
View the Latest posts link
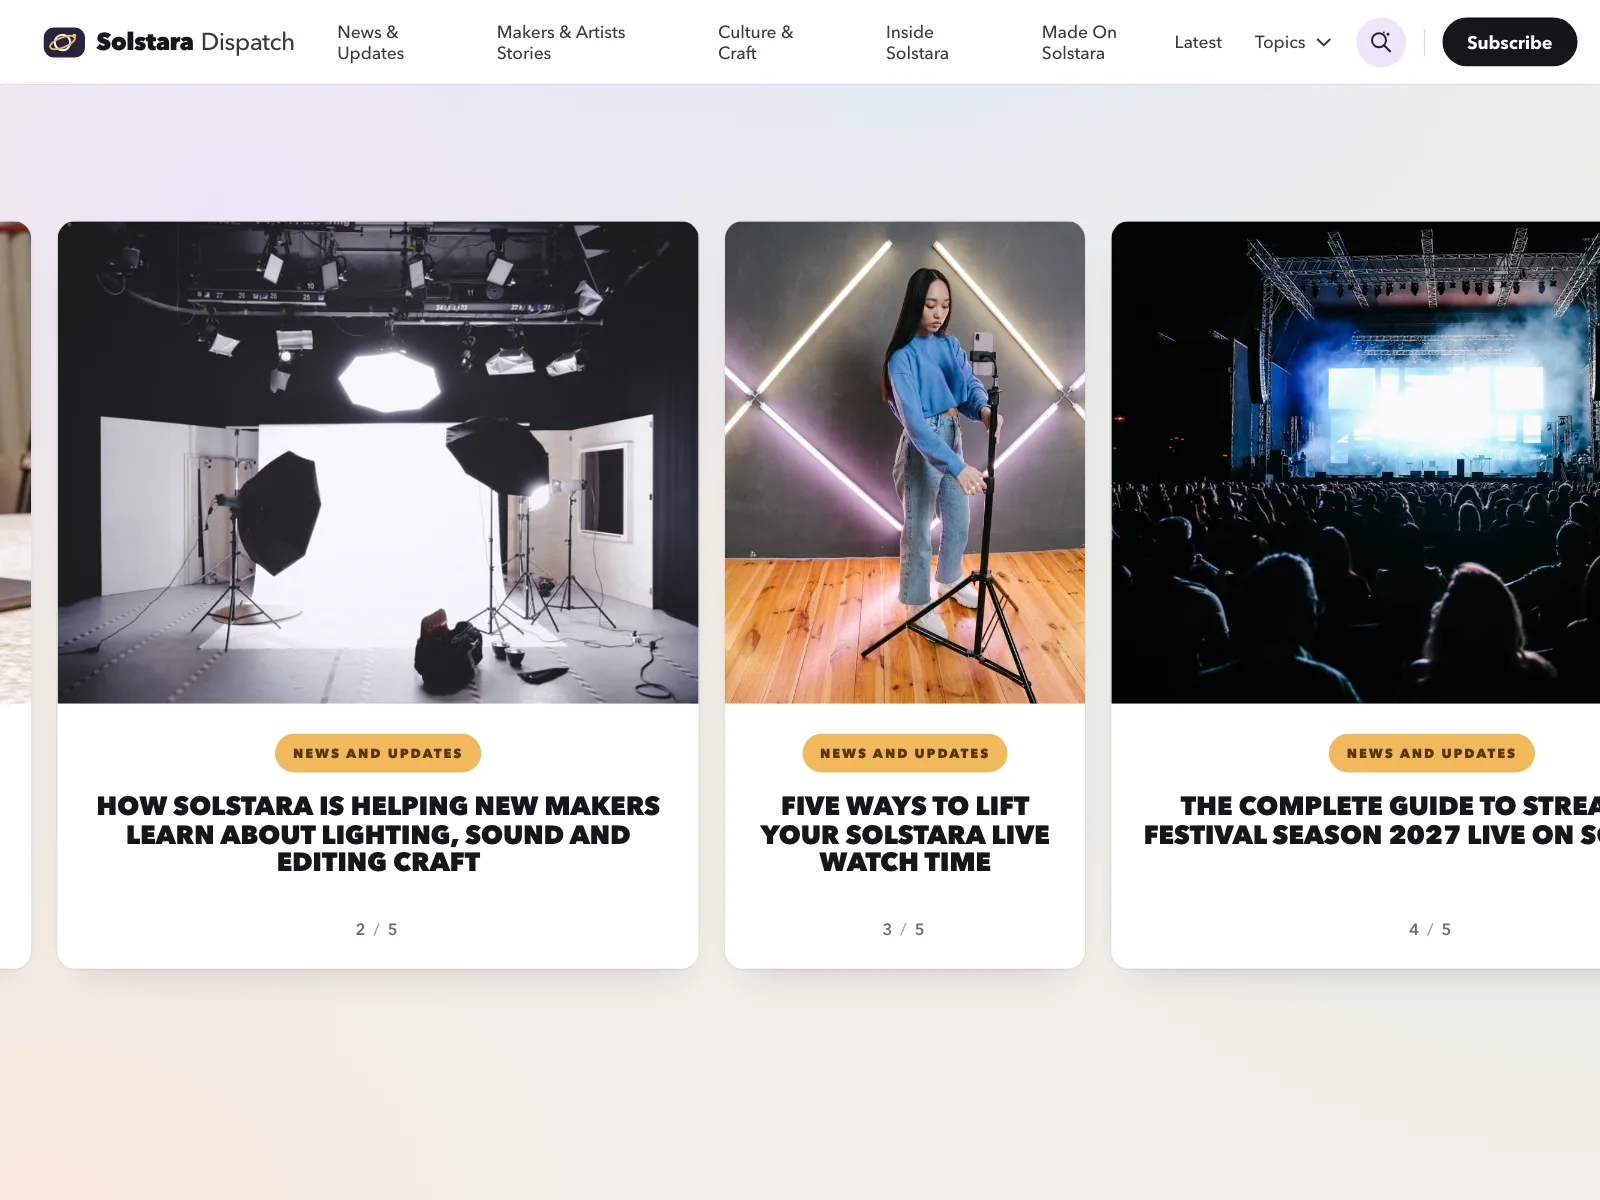tap(1198, 42)
